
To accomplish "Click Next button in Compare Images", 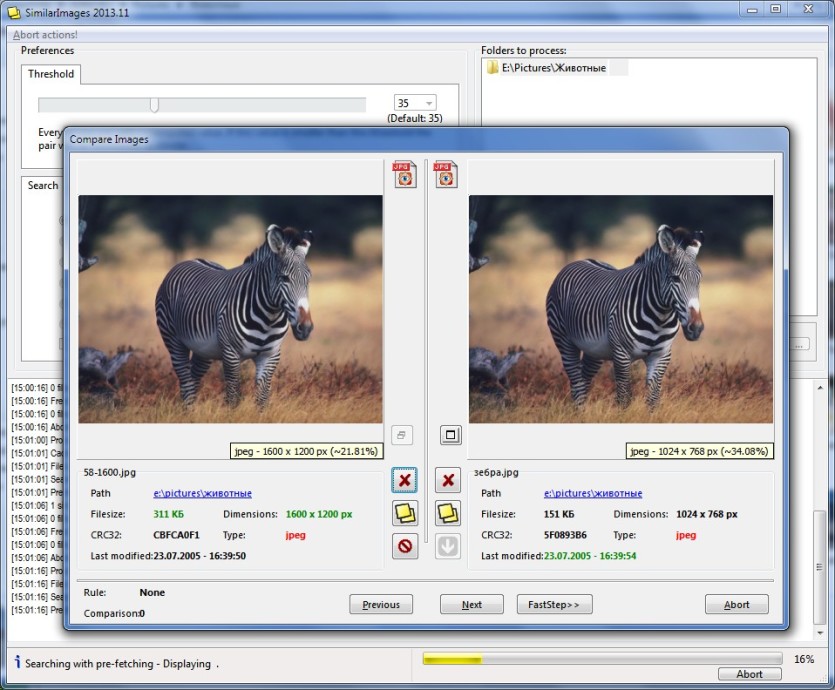I will pos(472,604).
